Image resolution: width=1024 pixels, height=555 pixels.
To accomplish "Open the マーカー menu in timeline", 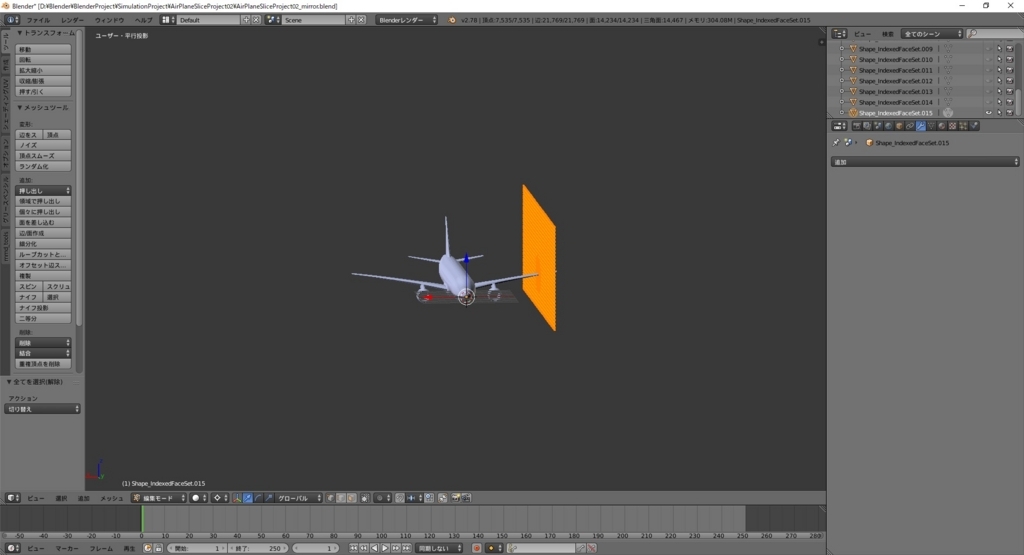I will pyautogui.click(x=67, y=548).
